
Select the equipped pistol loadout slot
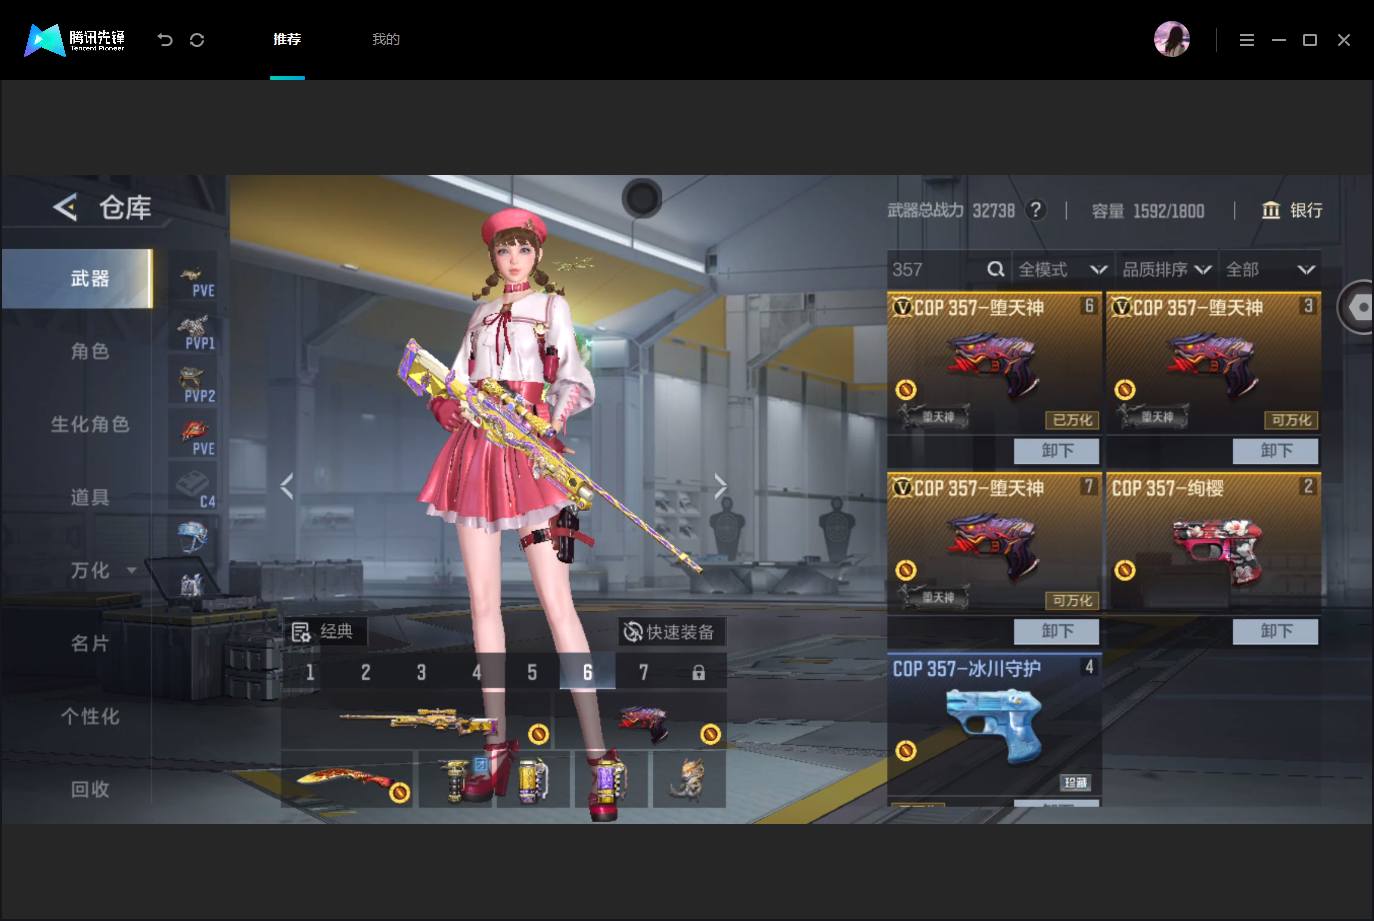pyautogui.click(x=641, y=723)
